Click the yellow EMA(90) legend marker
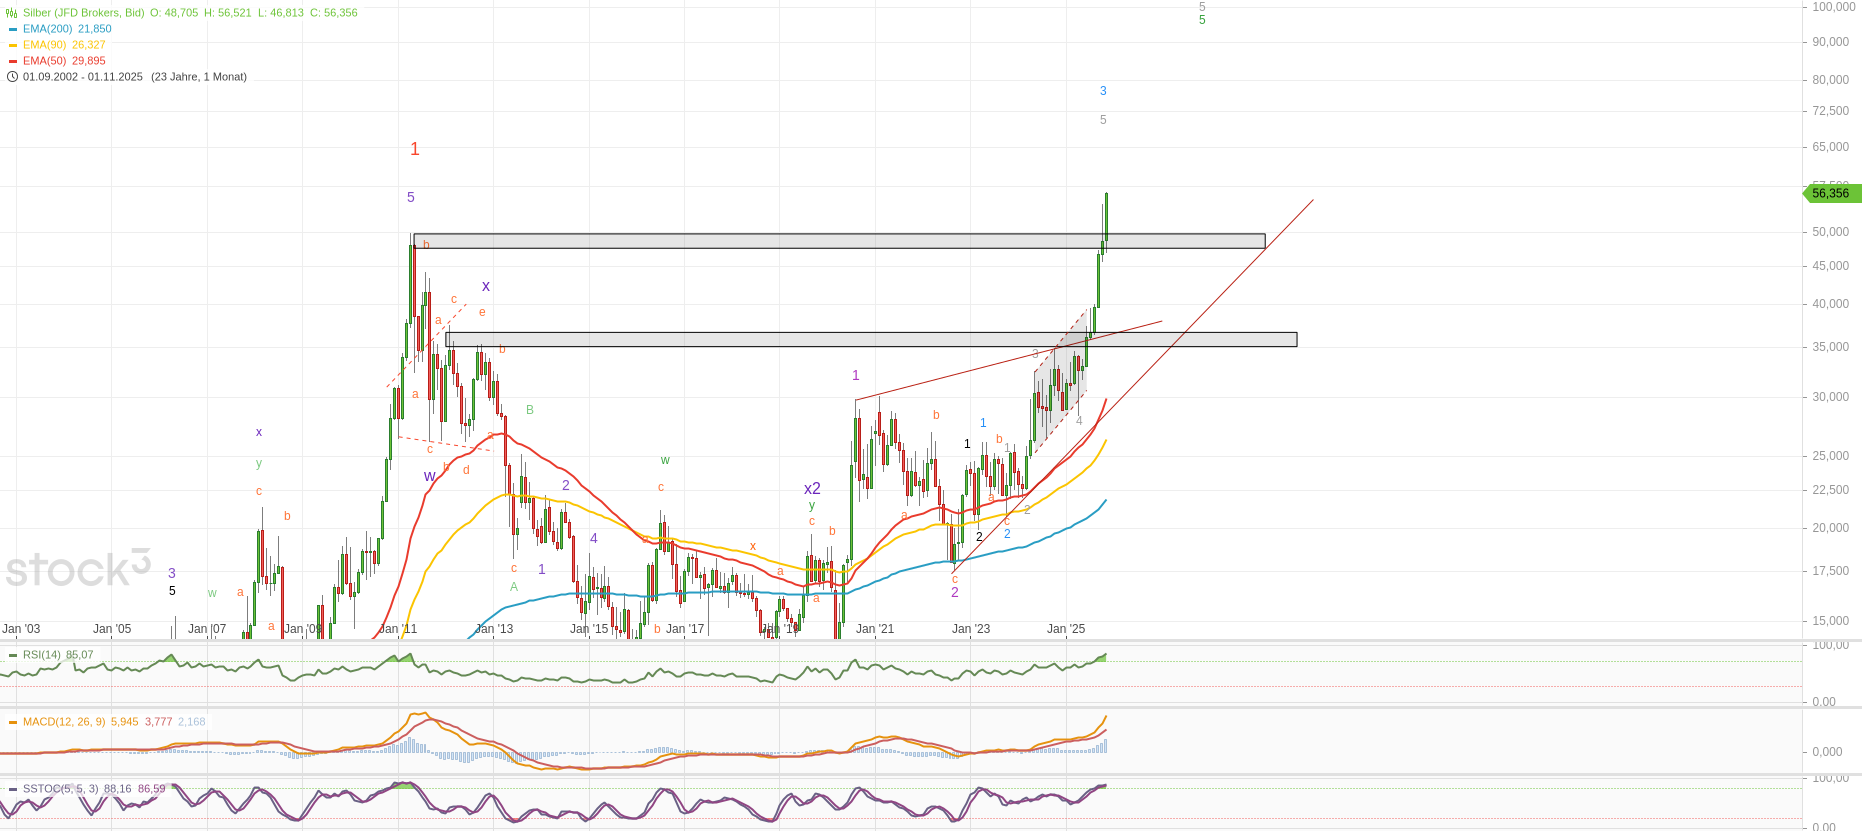Image resolution: width=1862 pixels, height=831 pixels. point(12,45)
